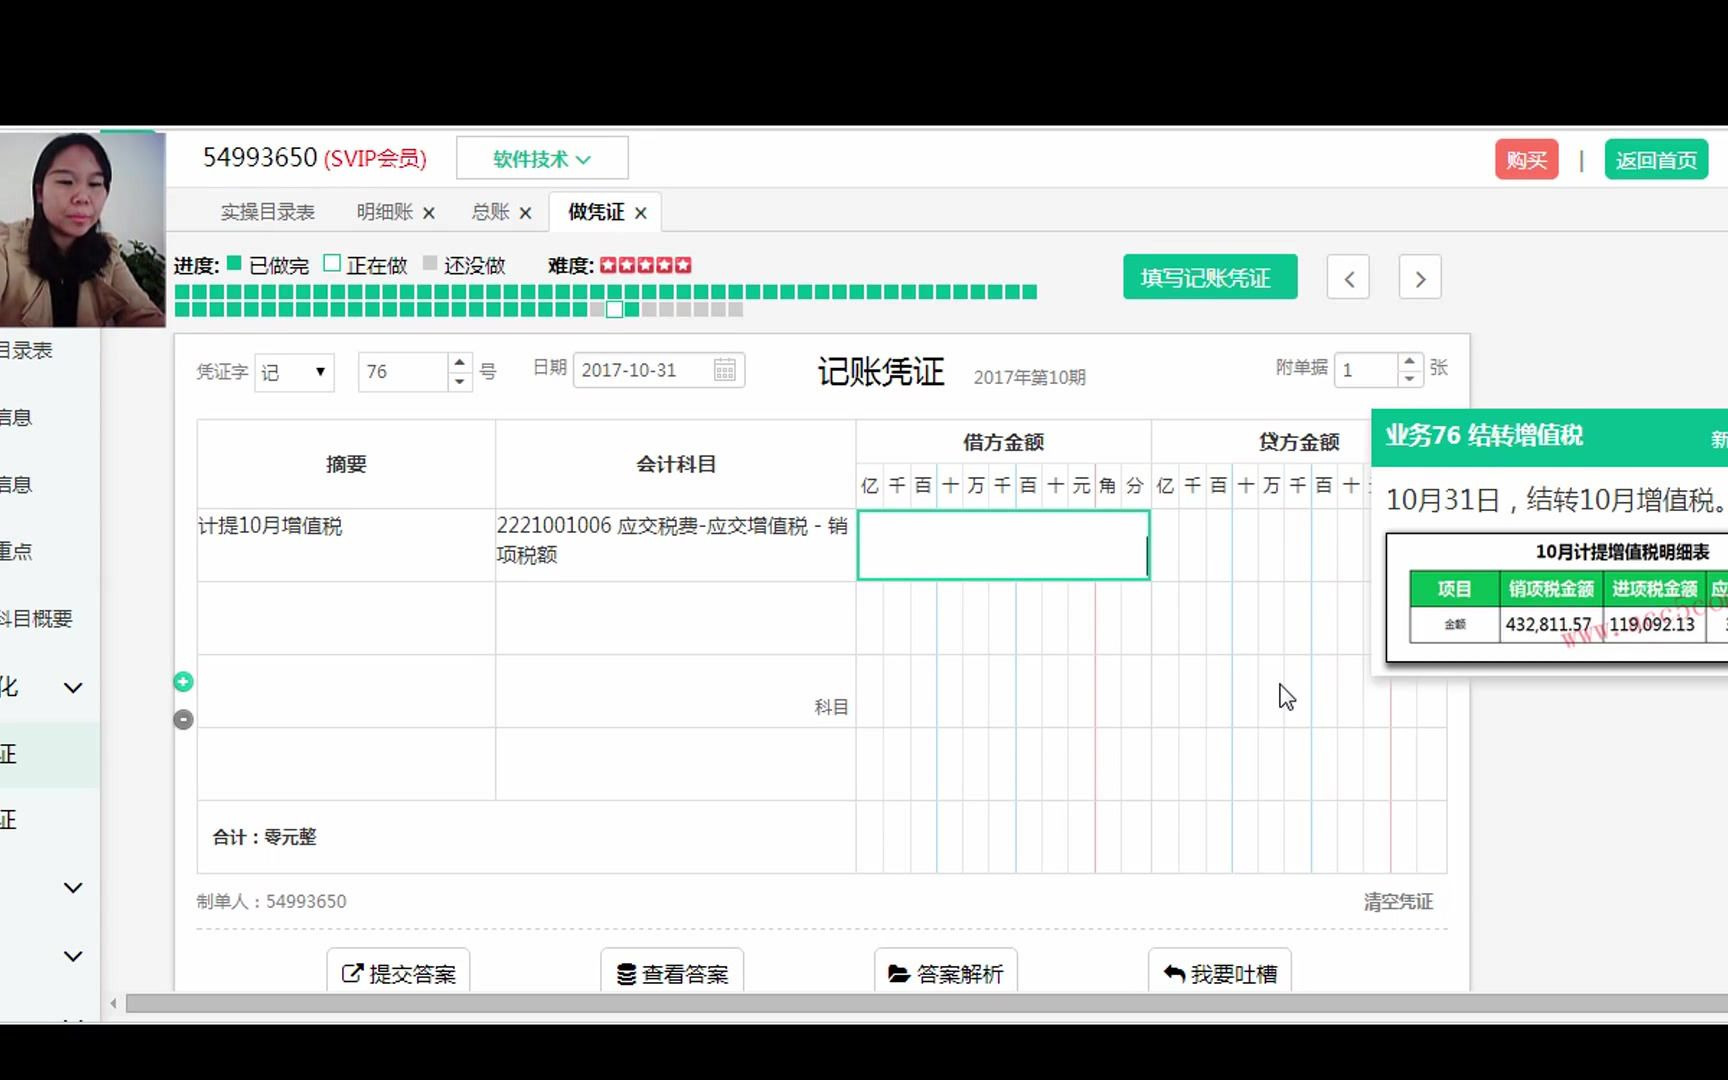Click the highlighted sidebar item 证
The width and height of the screenshot is (1728, 1080).
[x=50, y=755]
